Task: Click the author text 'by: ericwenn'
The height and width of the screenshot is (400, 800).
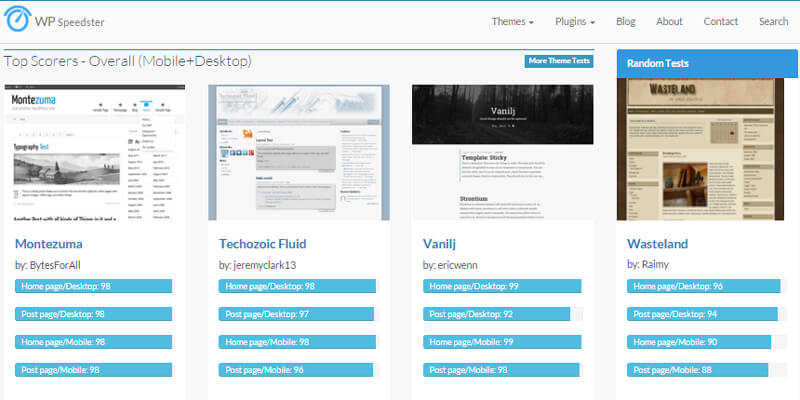Action: point(451,265)
